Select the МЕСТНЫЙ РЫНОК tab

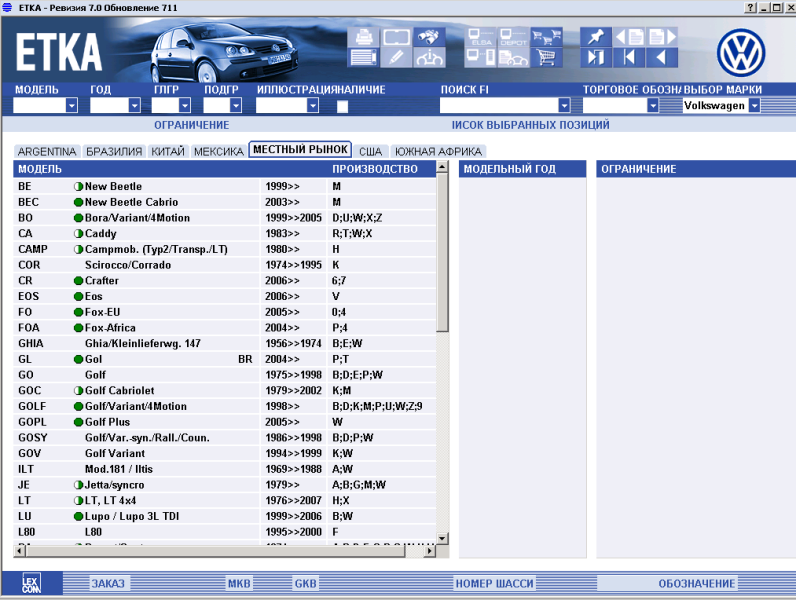click(300, 149)
